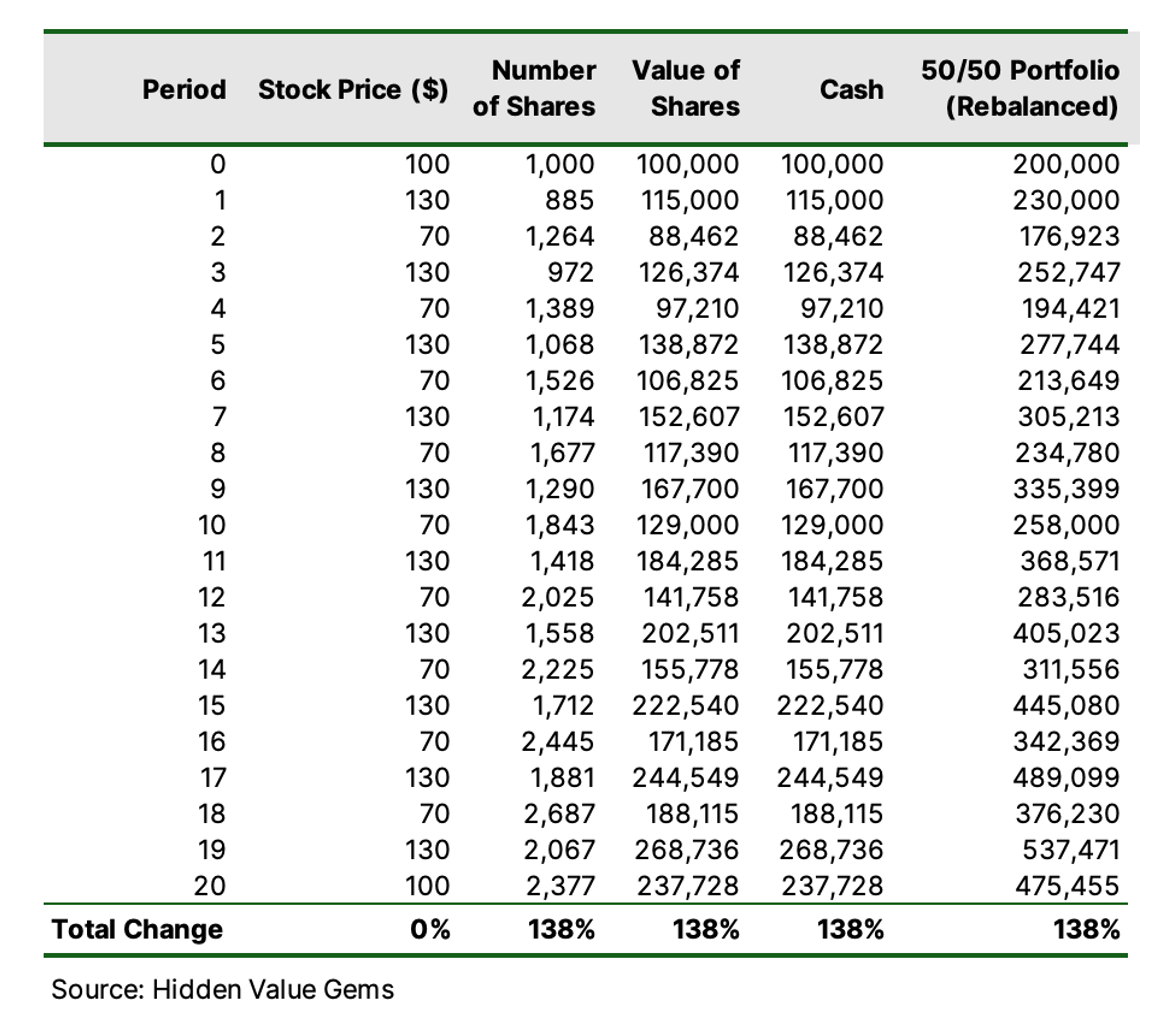1164x1026 pixels.
Task: Select the 2,377 shares cell in period 20
Action: tap(559, 886)
